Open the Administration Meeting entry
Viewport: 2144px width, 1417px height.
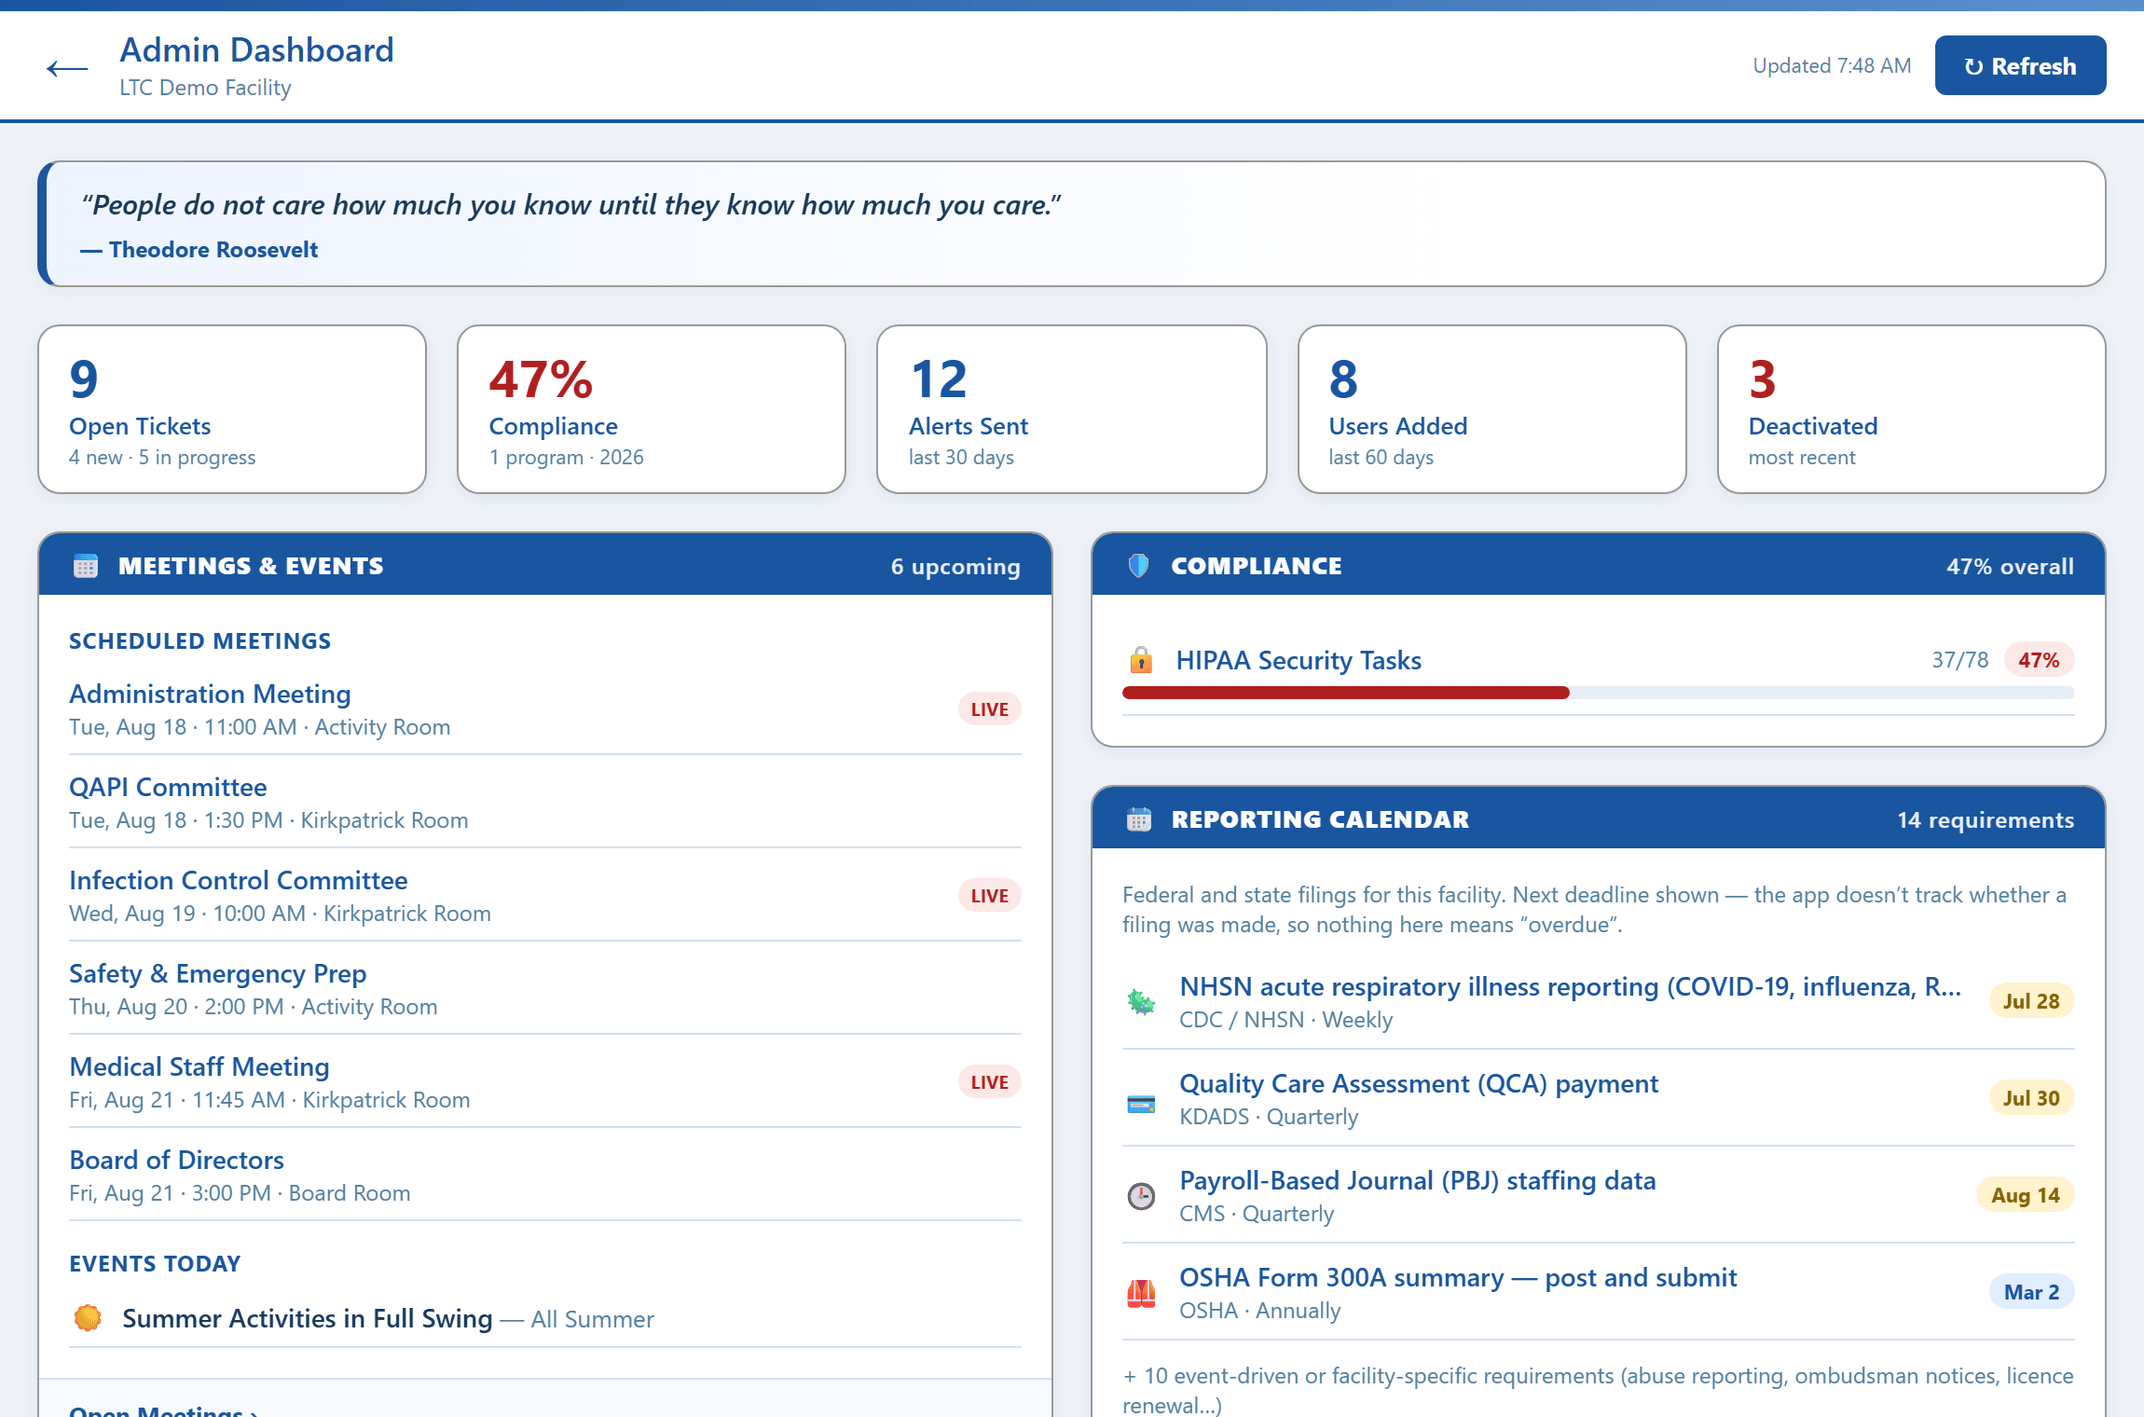[545, 709]
